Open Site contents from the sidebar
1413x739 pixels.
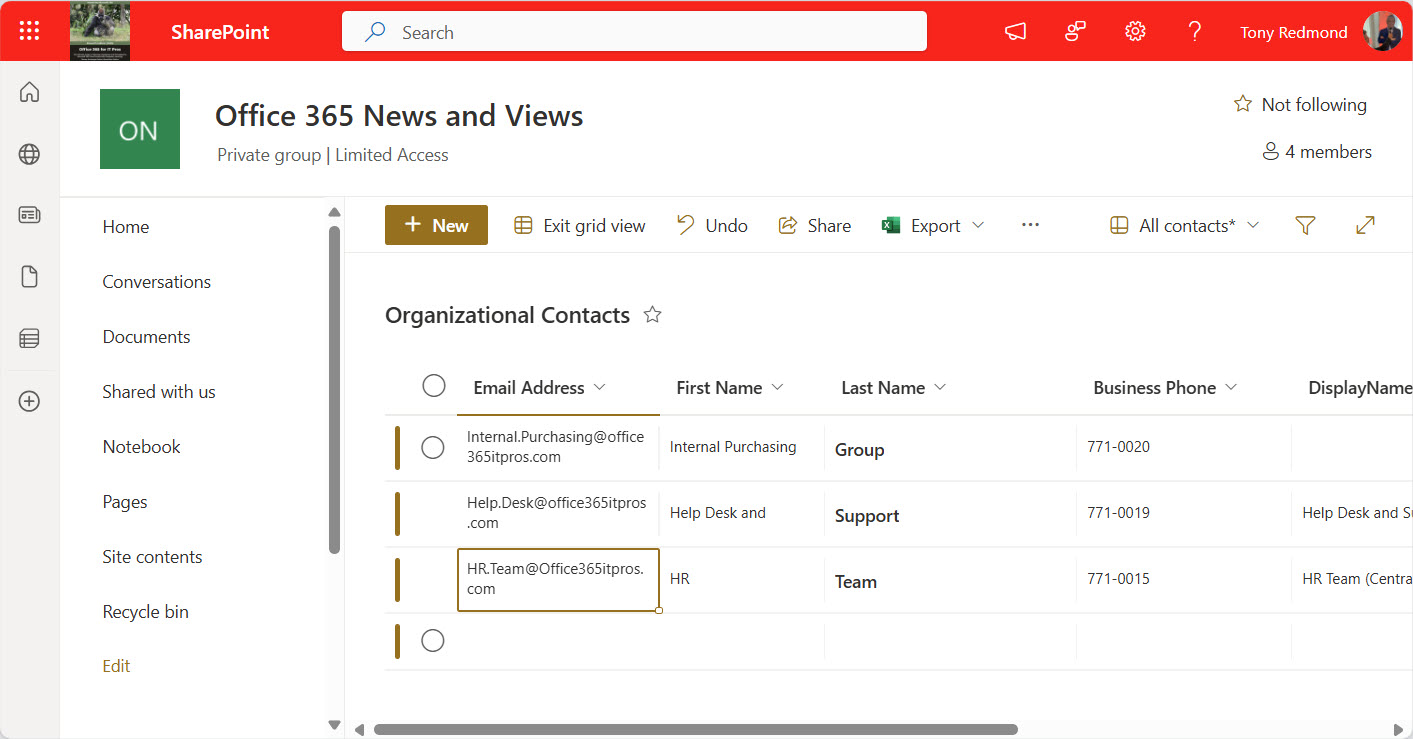coord(152,556)
